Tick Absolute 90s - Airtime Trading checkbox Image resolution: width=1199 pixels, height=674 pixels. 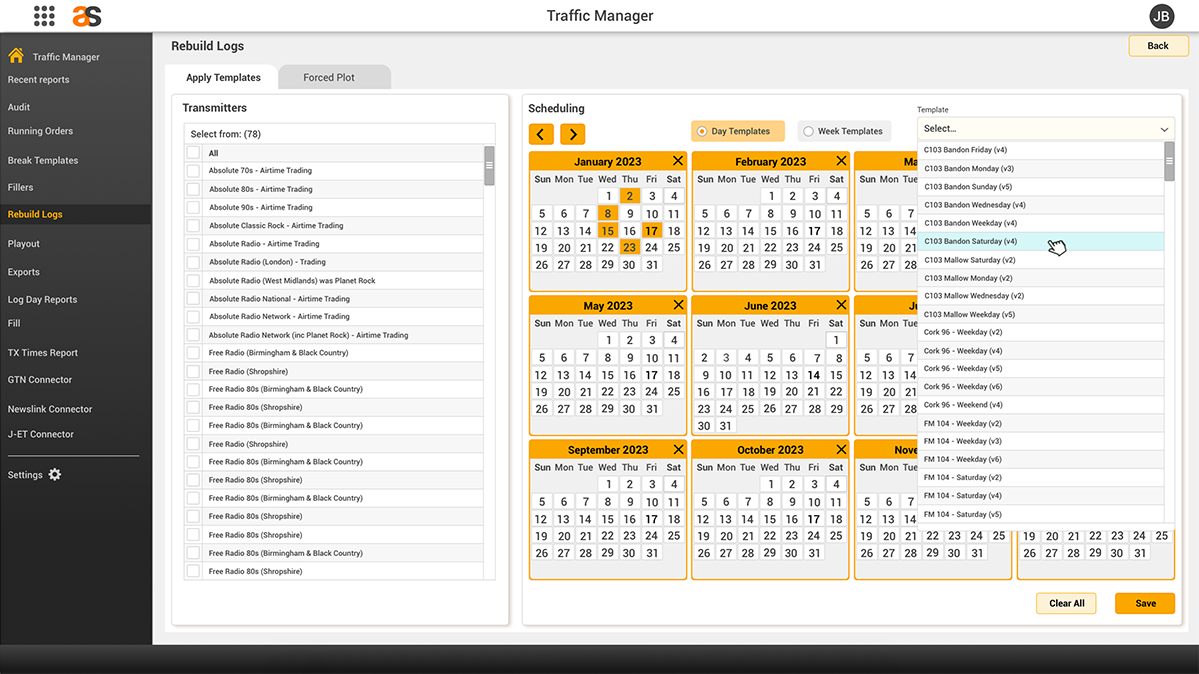(193, 207)
